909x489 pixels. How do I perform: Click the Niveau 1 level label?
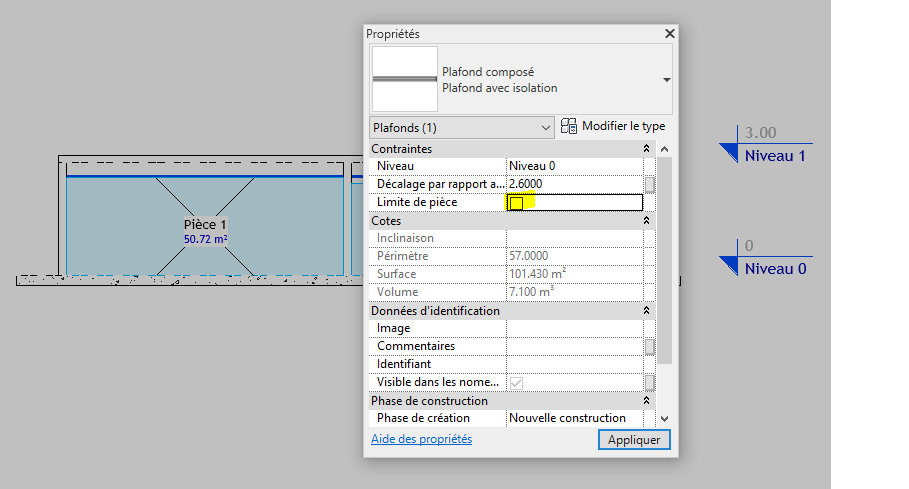point(774,156)
